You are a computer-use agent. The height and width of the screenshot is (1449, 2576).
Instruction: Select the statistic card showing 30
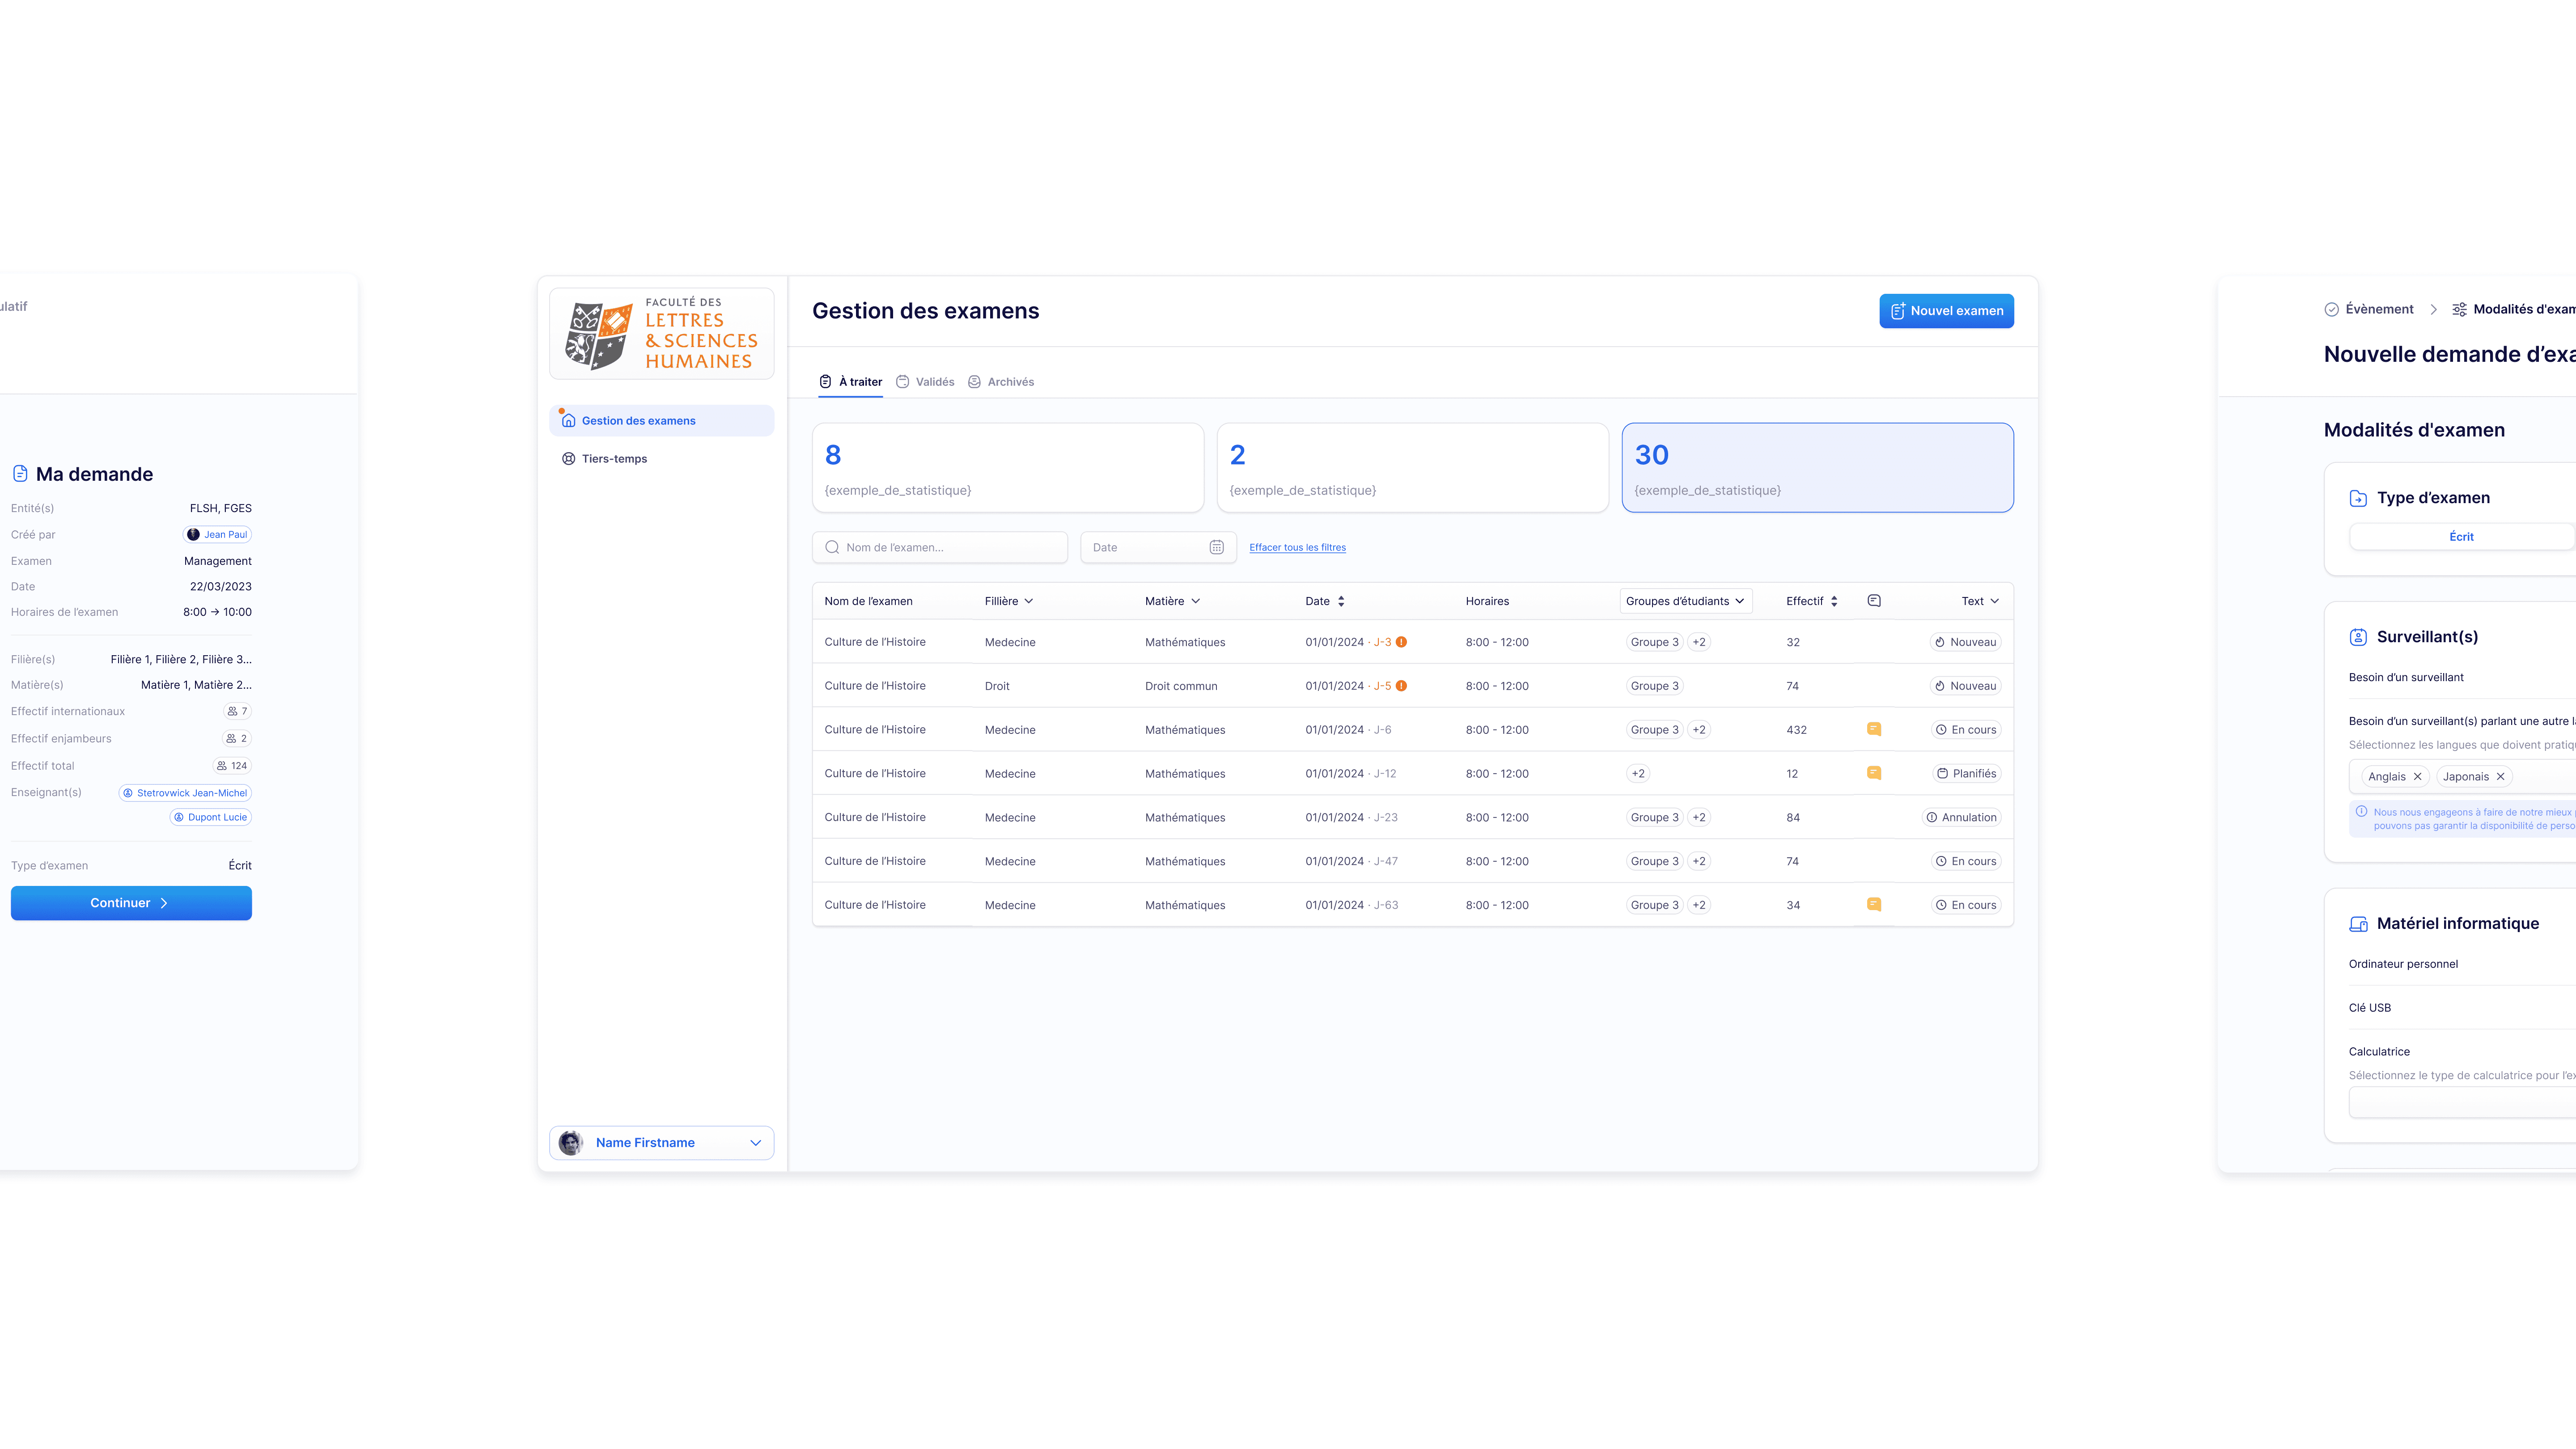pos(1816,468)
